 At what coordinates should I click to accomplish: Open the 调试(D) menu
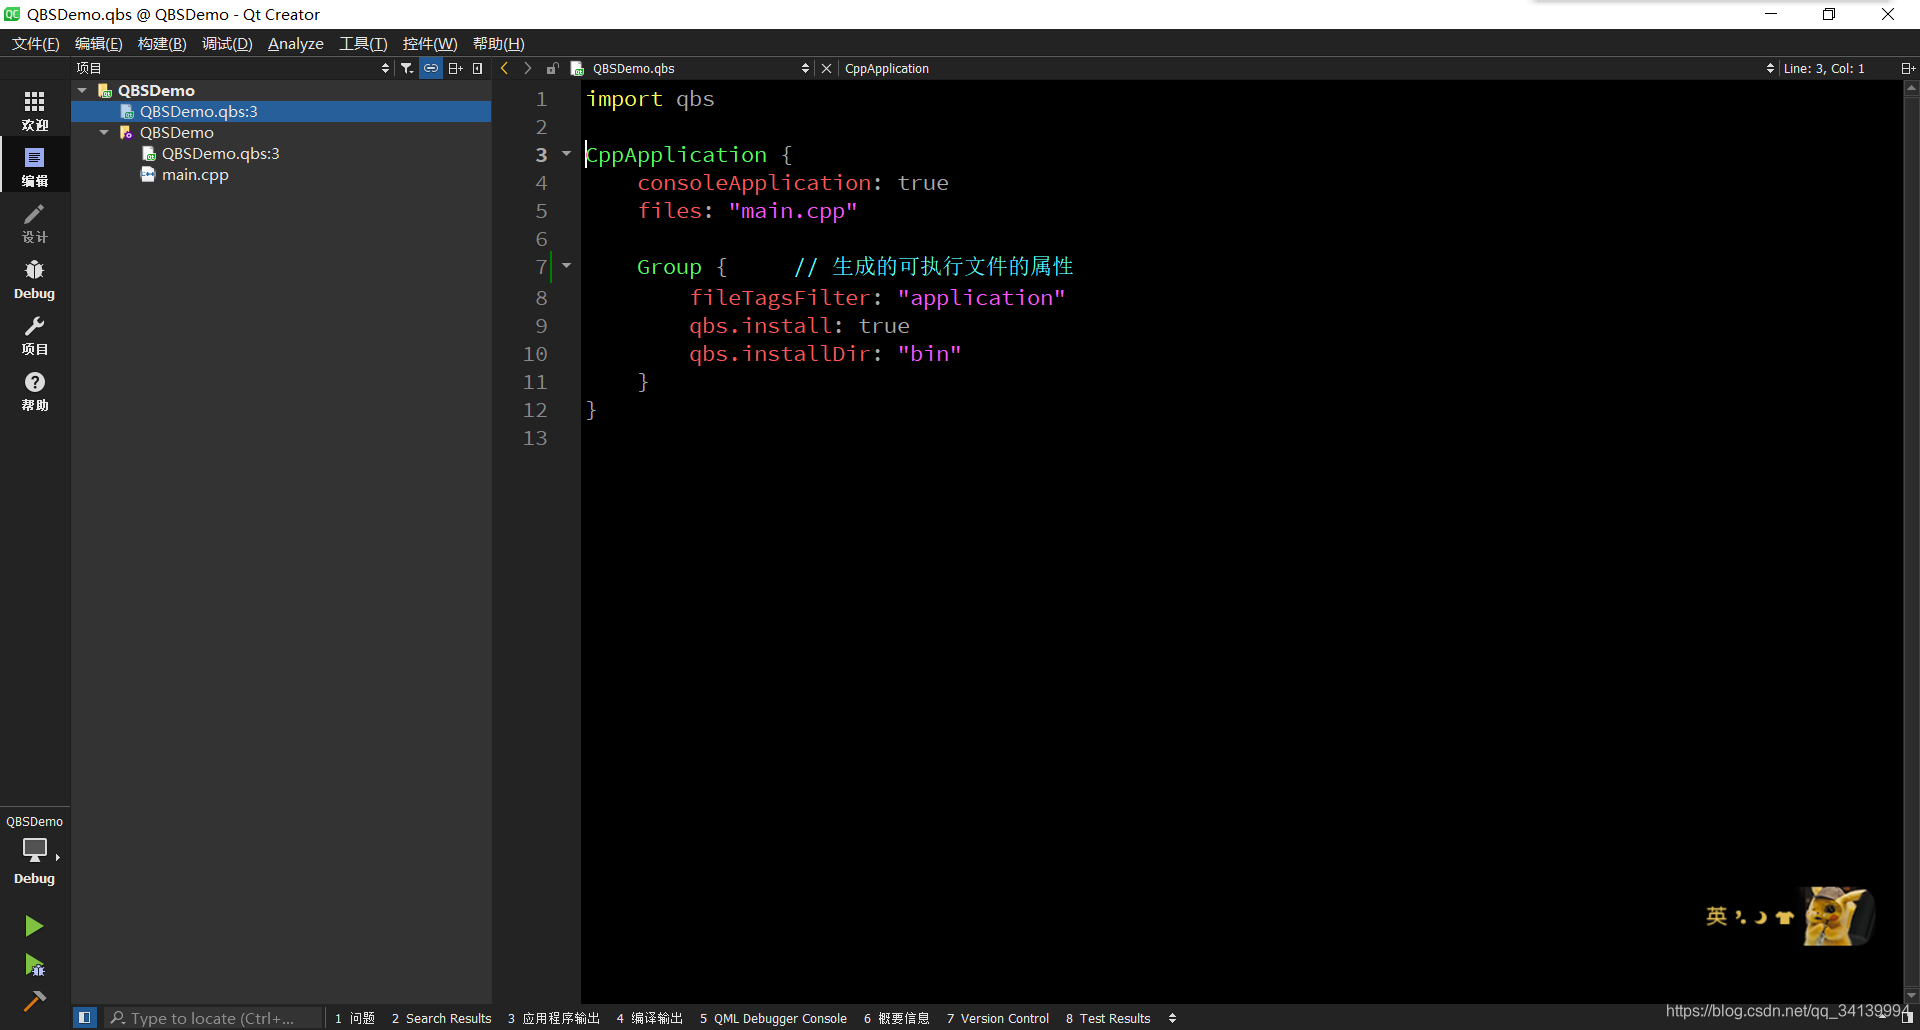coord(227,43)
